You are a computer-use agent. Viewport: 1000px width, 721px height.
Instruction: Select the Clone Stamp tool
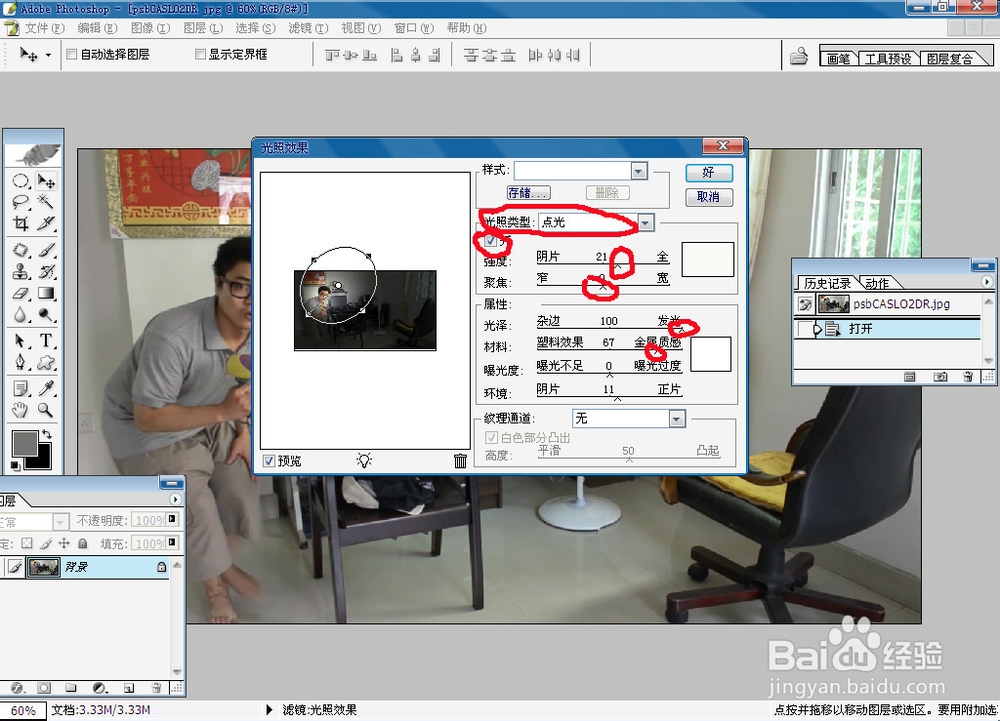[20, 272]
